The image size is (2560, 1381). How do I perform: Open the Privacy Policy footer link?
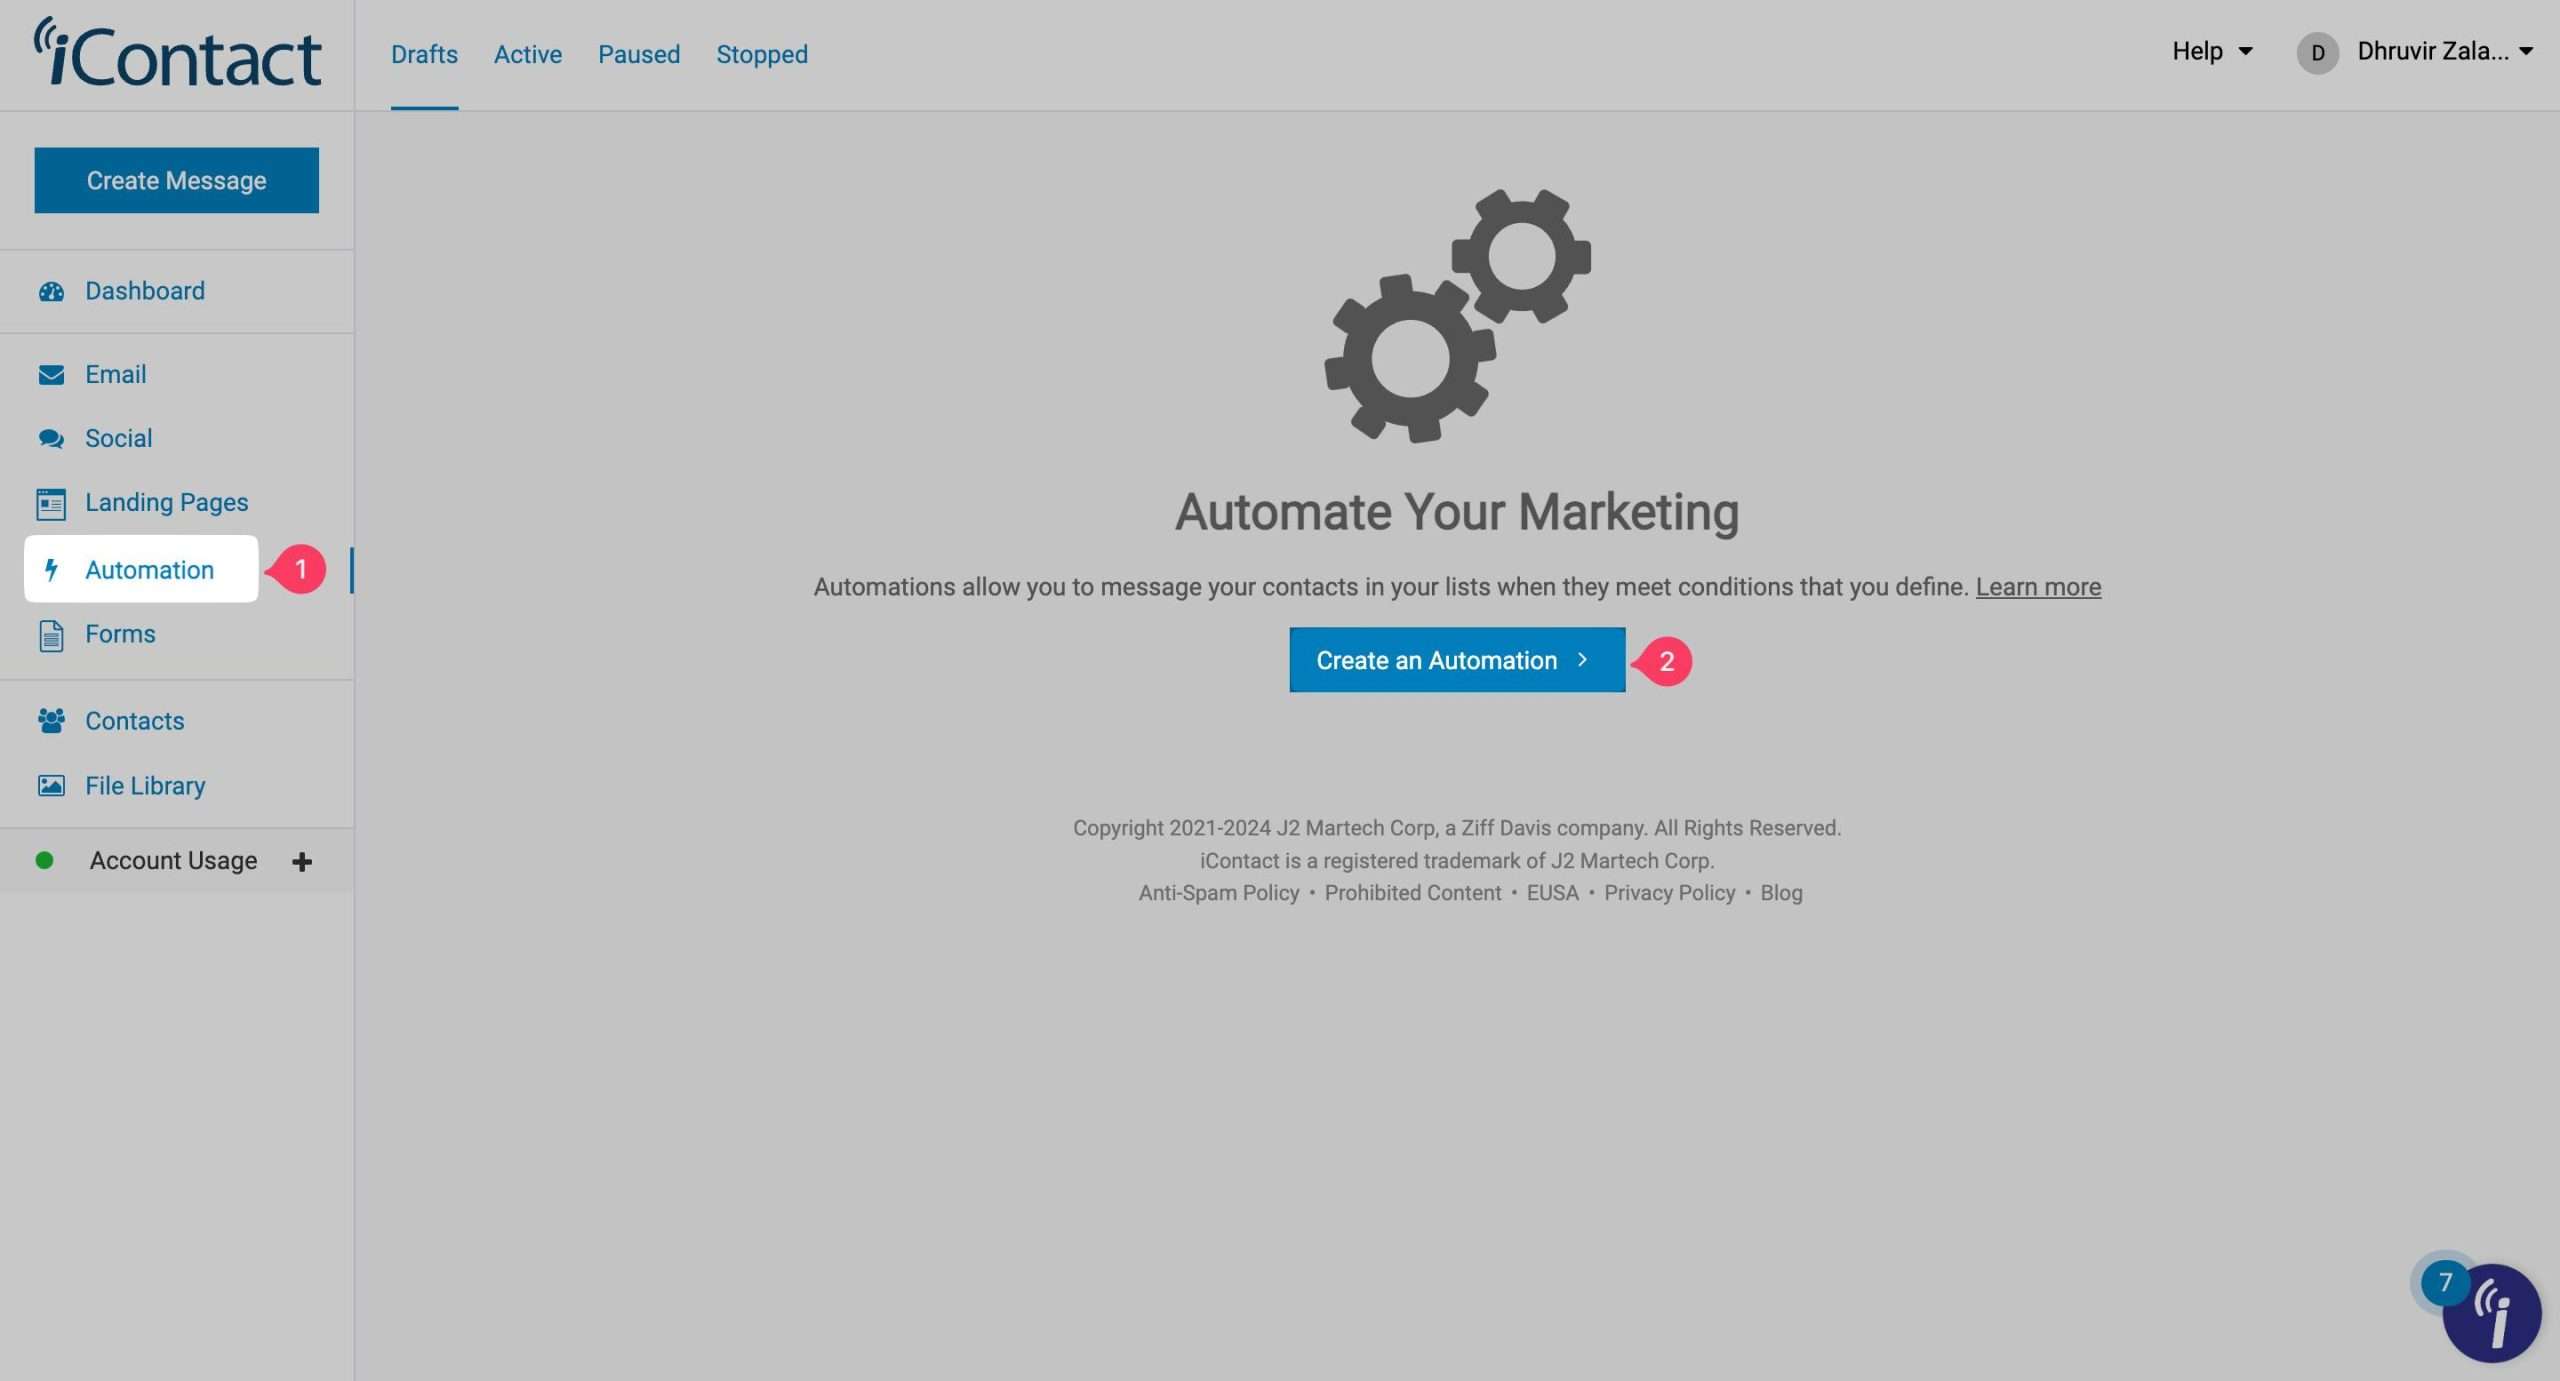pyautogui.click(x=1669, y=893)
